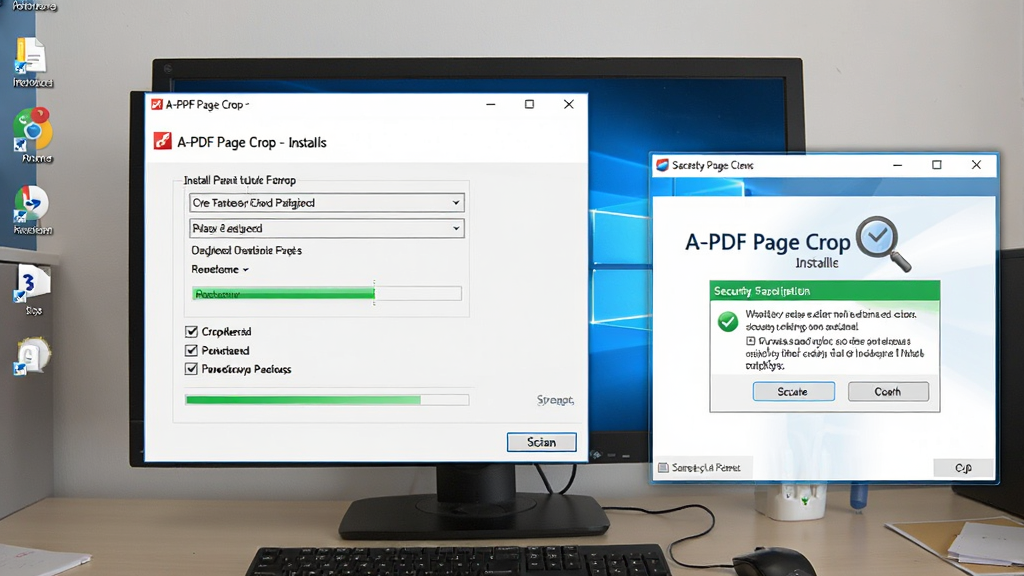Click the magnifying glass checkmark icon
The image size is (1024, 576).
tap(883, 243)
